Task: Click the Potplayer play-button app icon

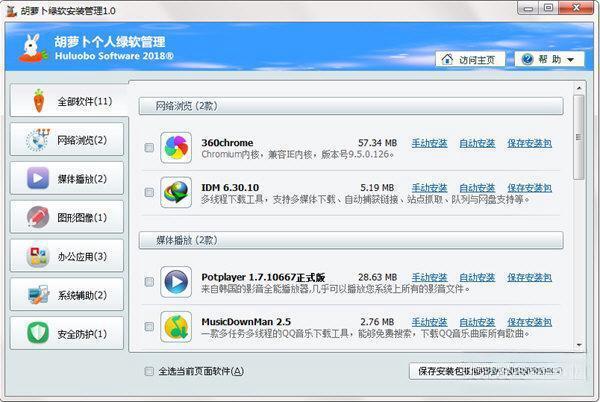Action: (x=176, y=282)
